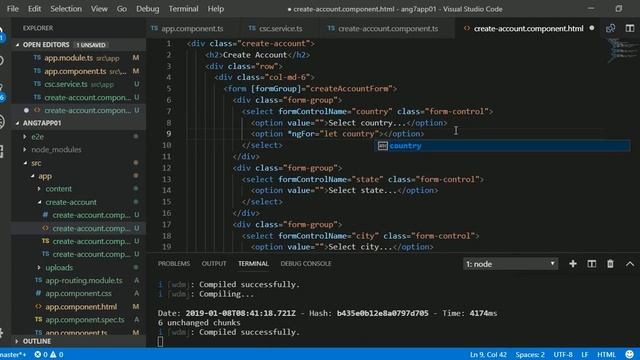Click the terminal cursor input area
Viewport: 640px width, 360px height.
(x=160, y=342)
